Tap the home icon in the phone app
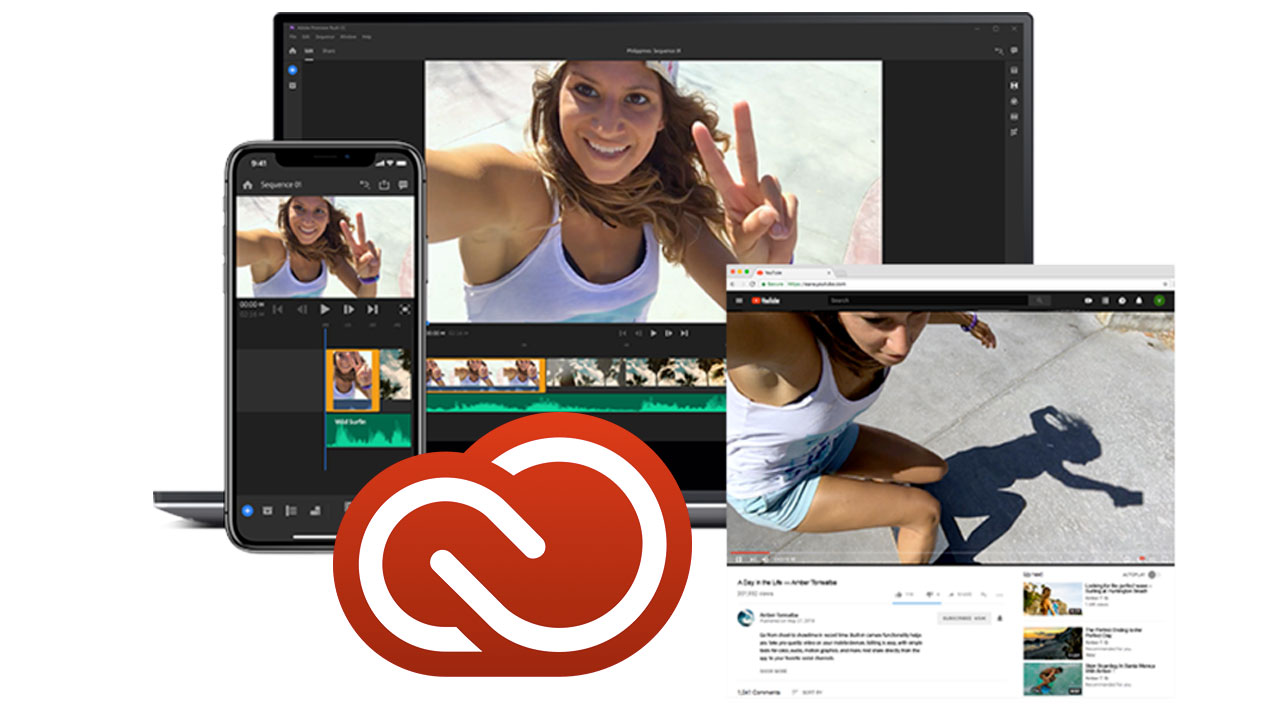Viewport: 1280px width, 720px height. [x=247, y=185]
